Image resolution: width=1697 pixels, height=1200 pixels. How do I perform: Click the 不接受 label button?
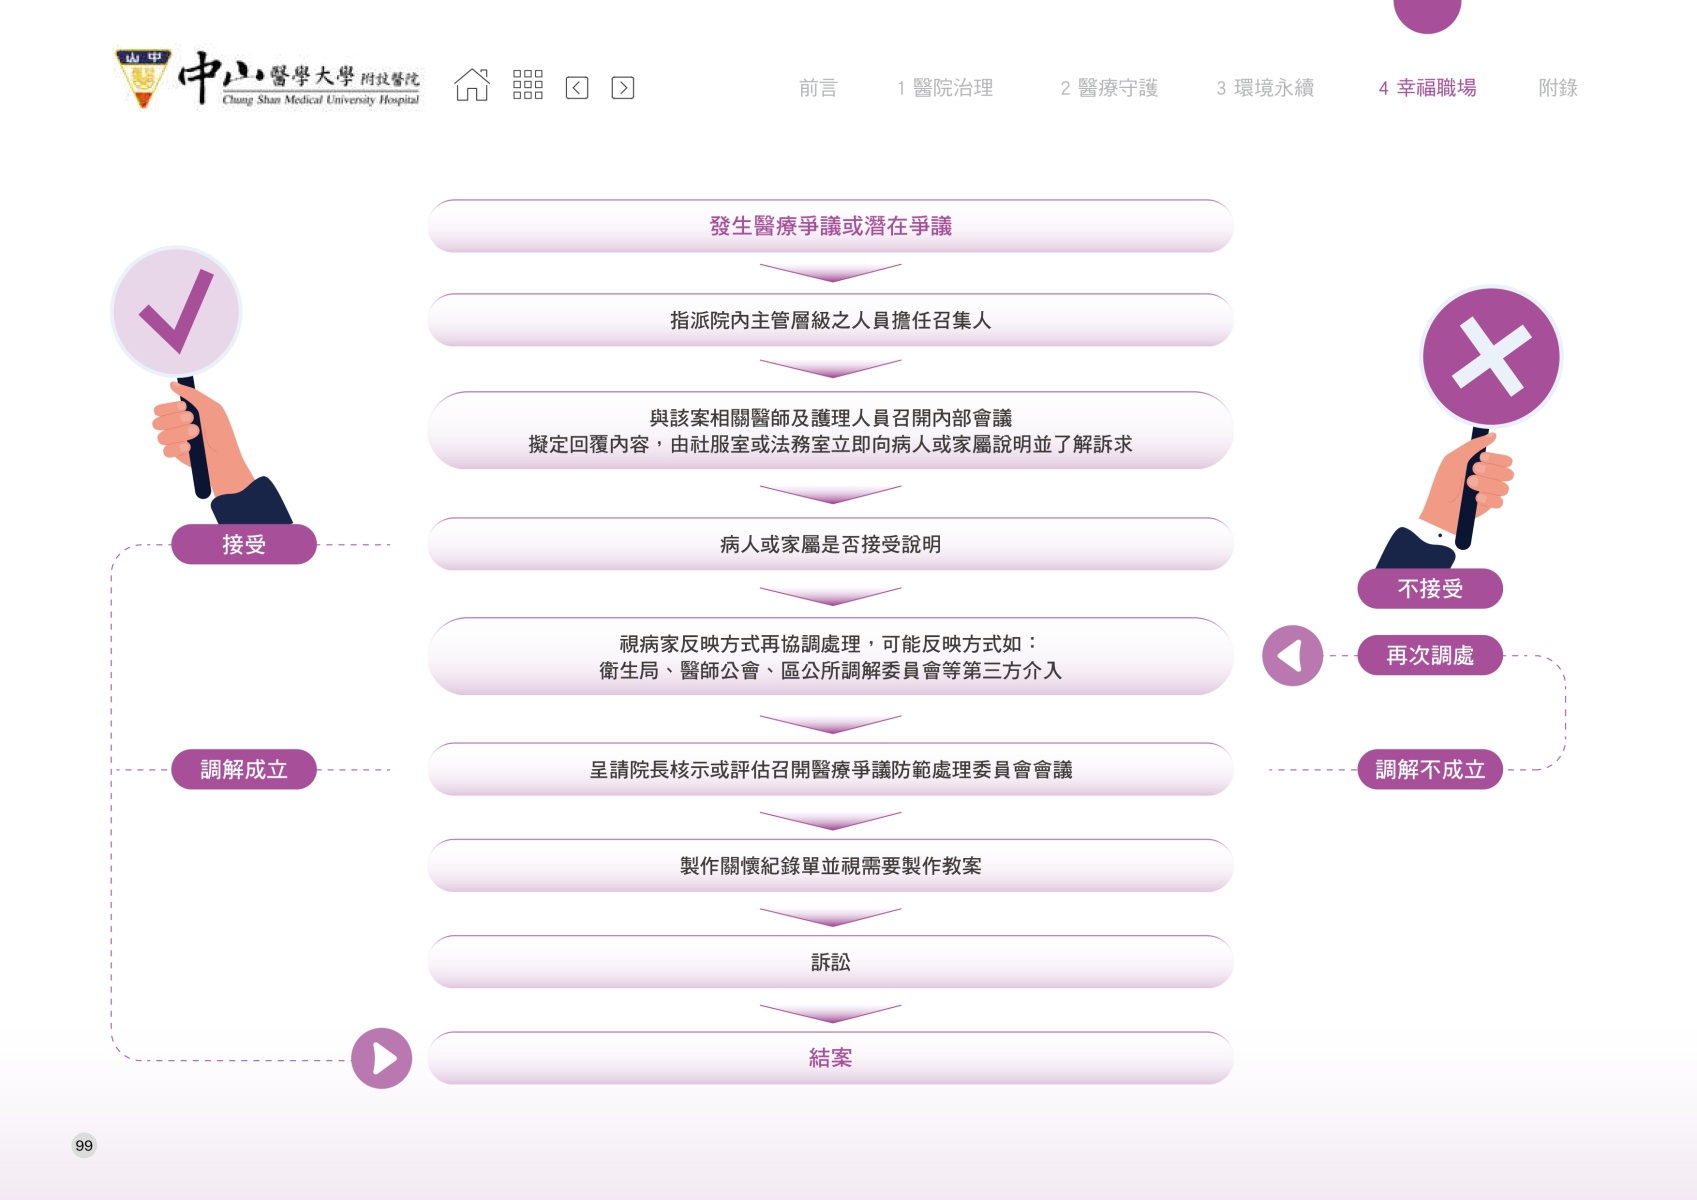pos(1430,589)
